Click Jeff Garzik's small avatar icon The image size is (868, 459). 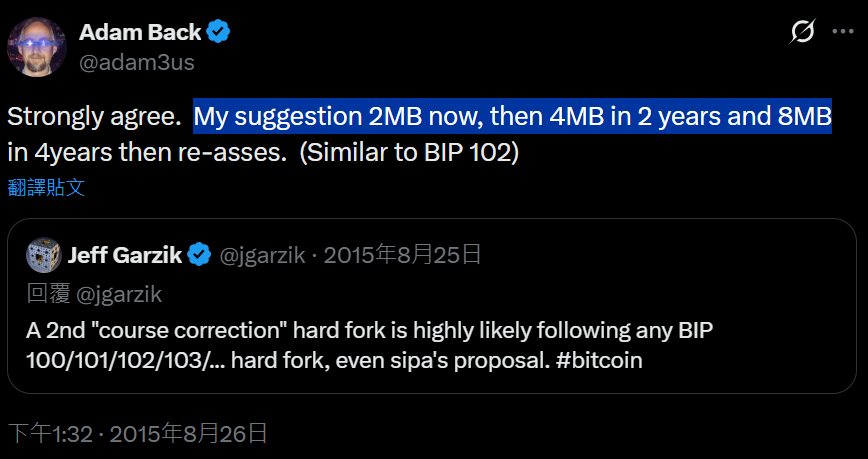[43, 255]
